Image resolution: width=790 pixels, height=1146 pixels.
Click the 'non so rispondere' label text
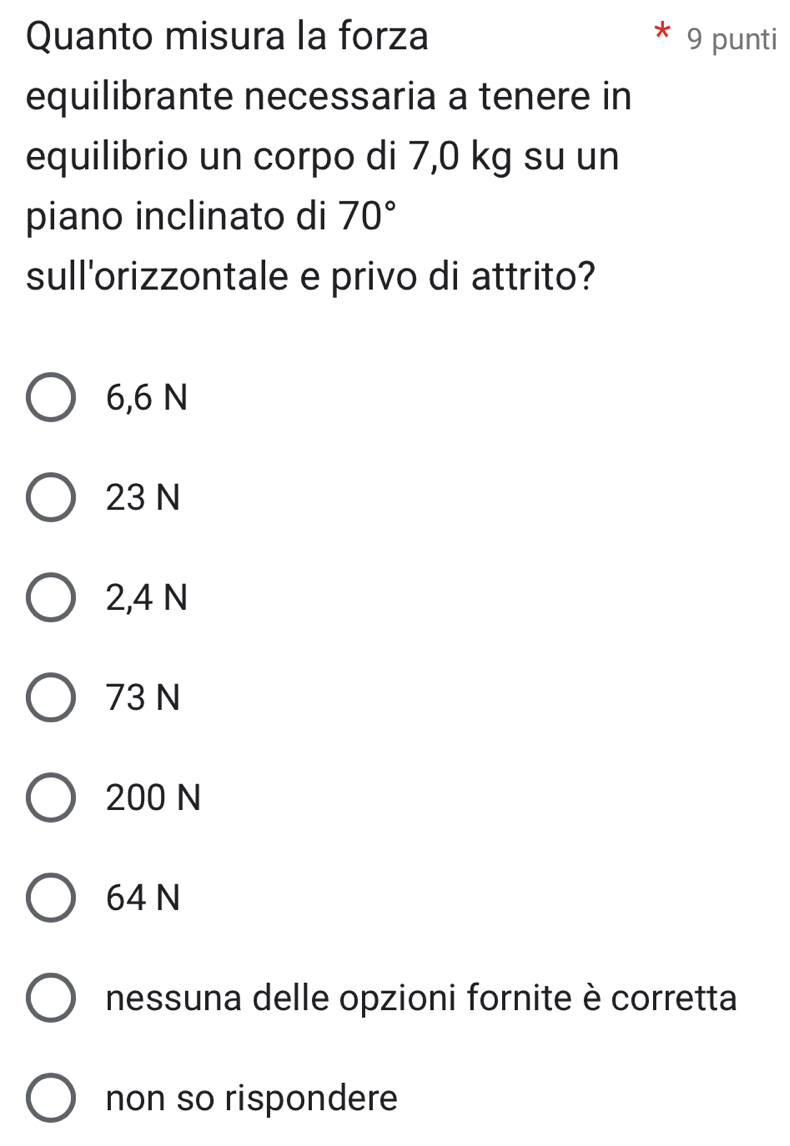coord(252,1098)
